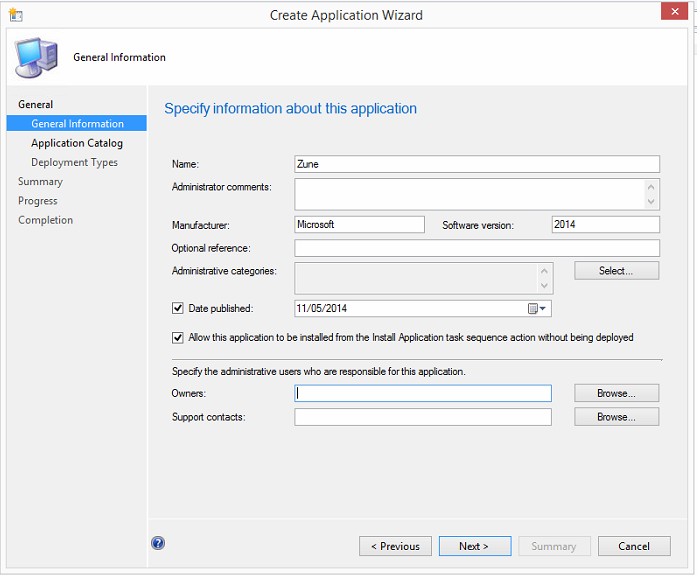Screen dimensions: 697x576
Task: Click Browse button next to Owners
Action: 616,393
